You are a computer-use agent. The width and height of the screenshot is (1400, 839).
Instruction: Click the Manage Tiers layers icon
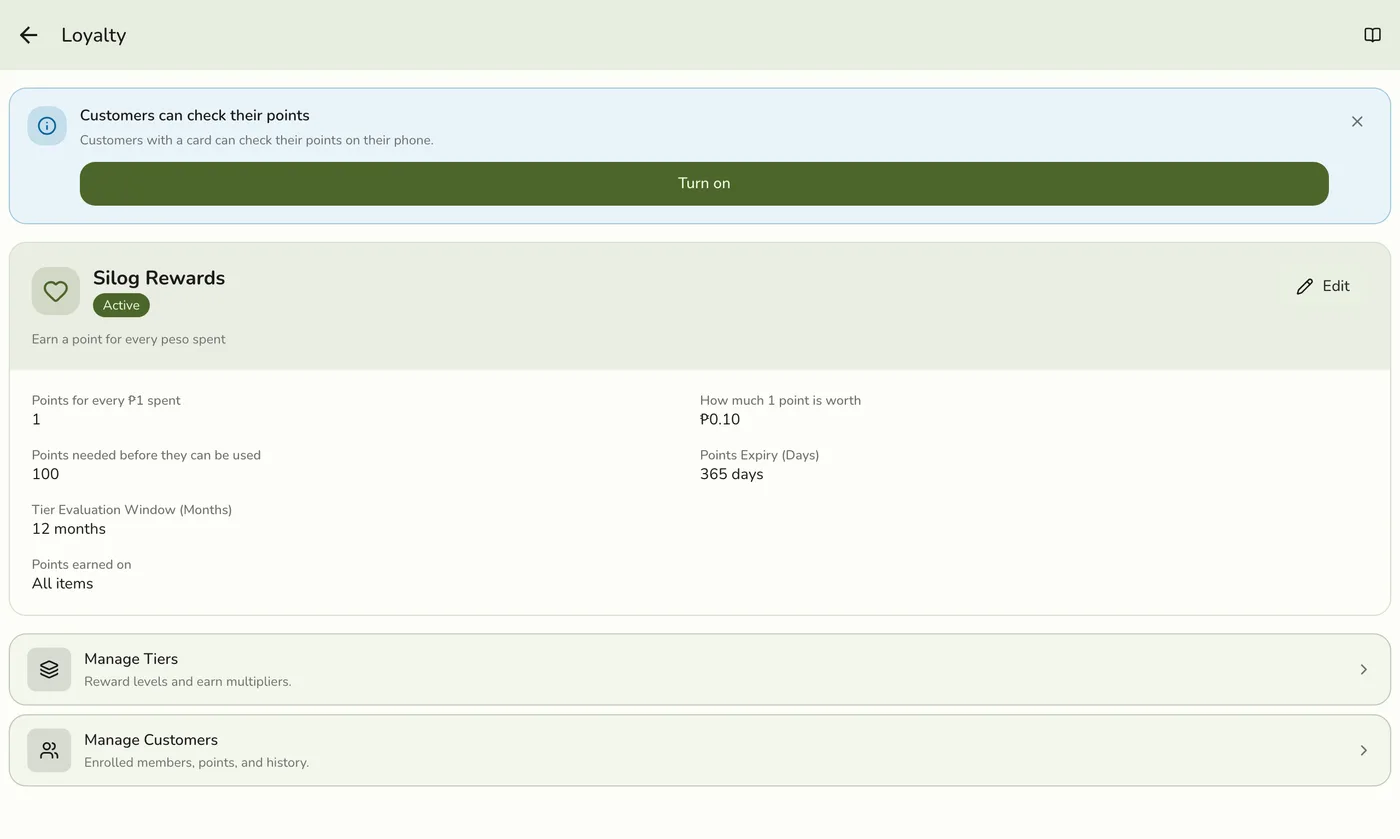pos(49,670)
